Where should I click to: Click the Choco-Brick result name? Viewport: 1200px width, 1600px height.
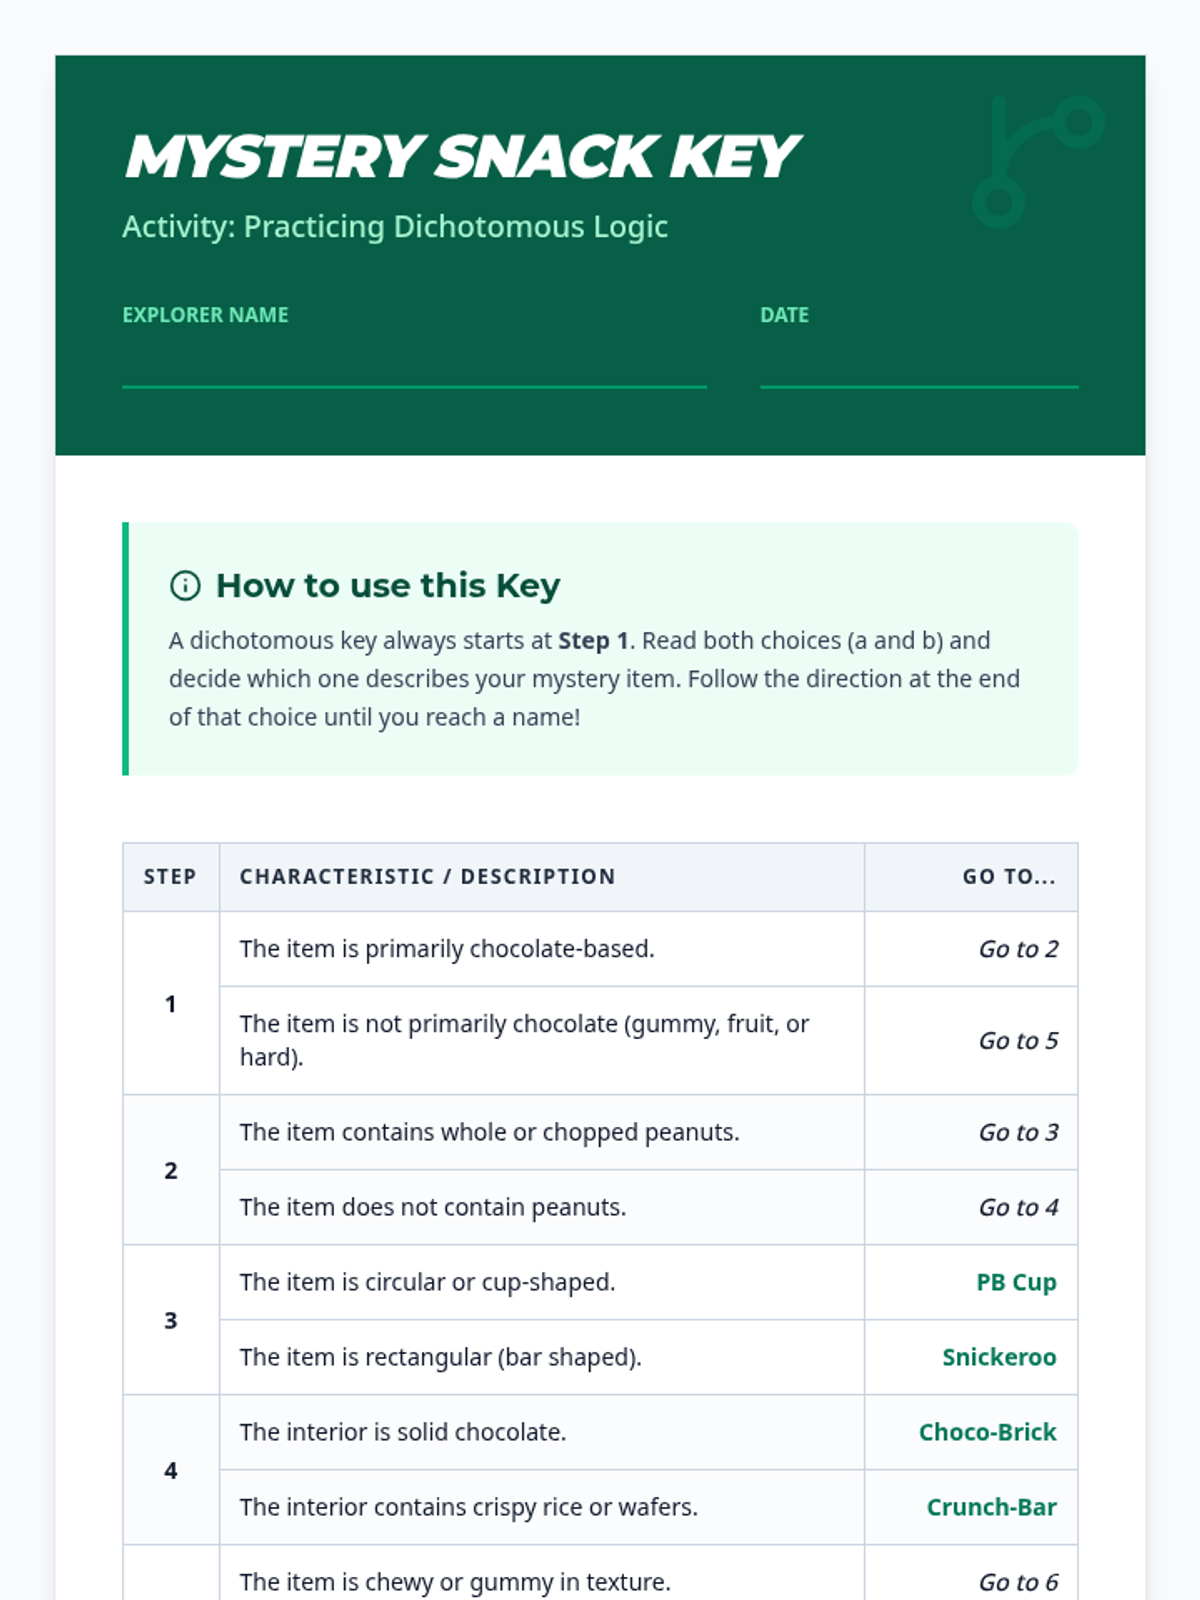(x=987, y=1432)
